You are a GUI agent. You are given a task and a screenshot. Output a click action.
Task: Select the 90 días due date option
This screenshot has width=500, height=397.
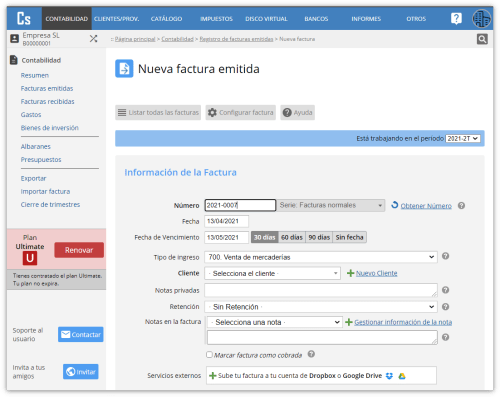pos(319,237)
